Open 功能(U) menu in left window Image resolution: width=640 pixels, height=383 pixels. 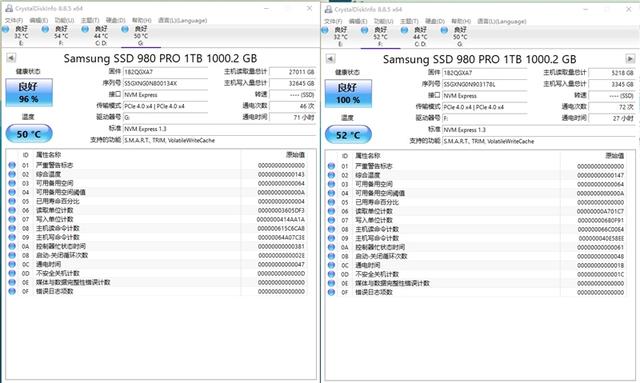pos(64,20)
